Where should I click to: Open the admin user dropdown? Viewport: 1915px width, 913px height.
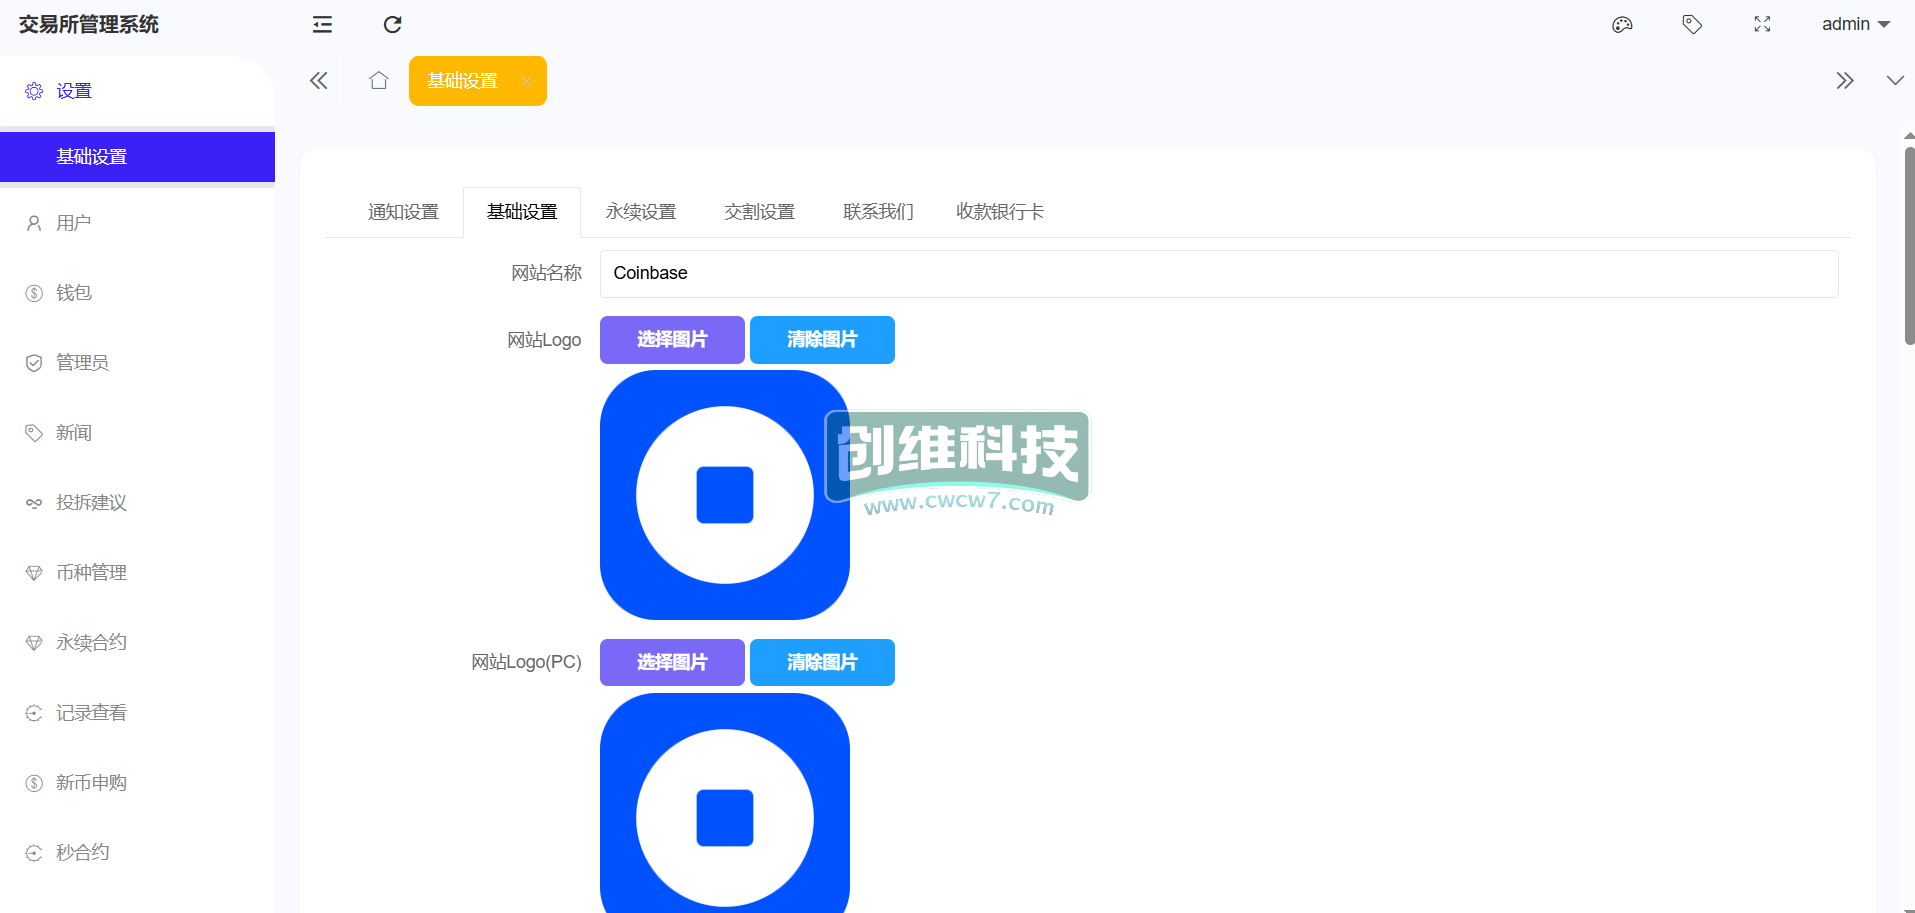(x=1855, y=25)
